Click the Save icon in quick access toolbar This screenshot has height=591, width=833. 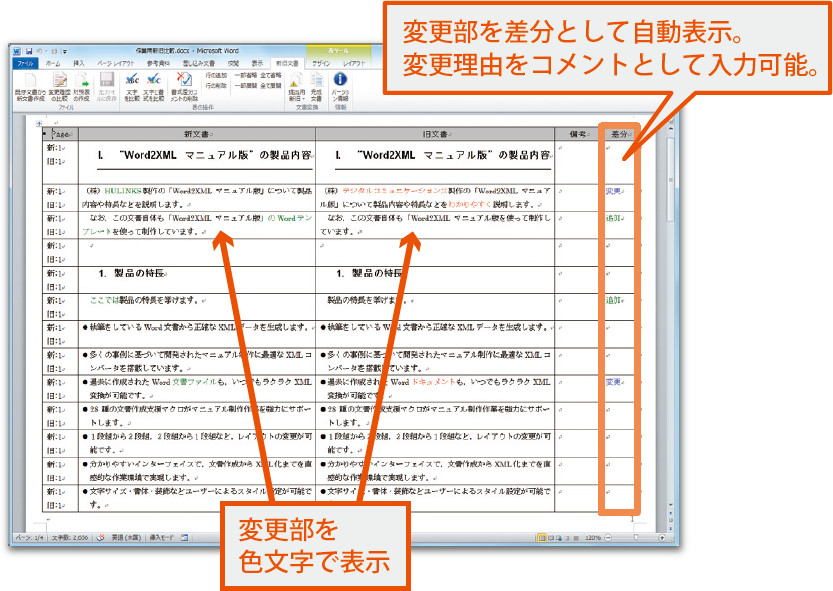[30, 50]
